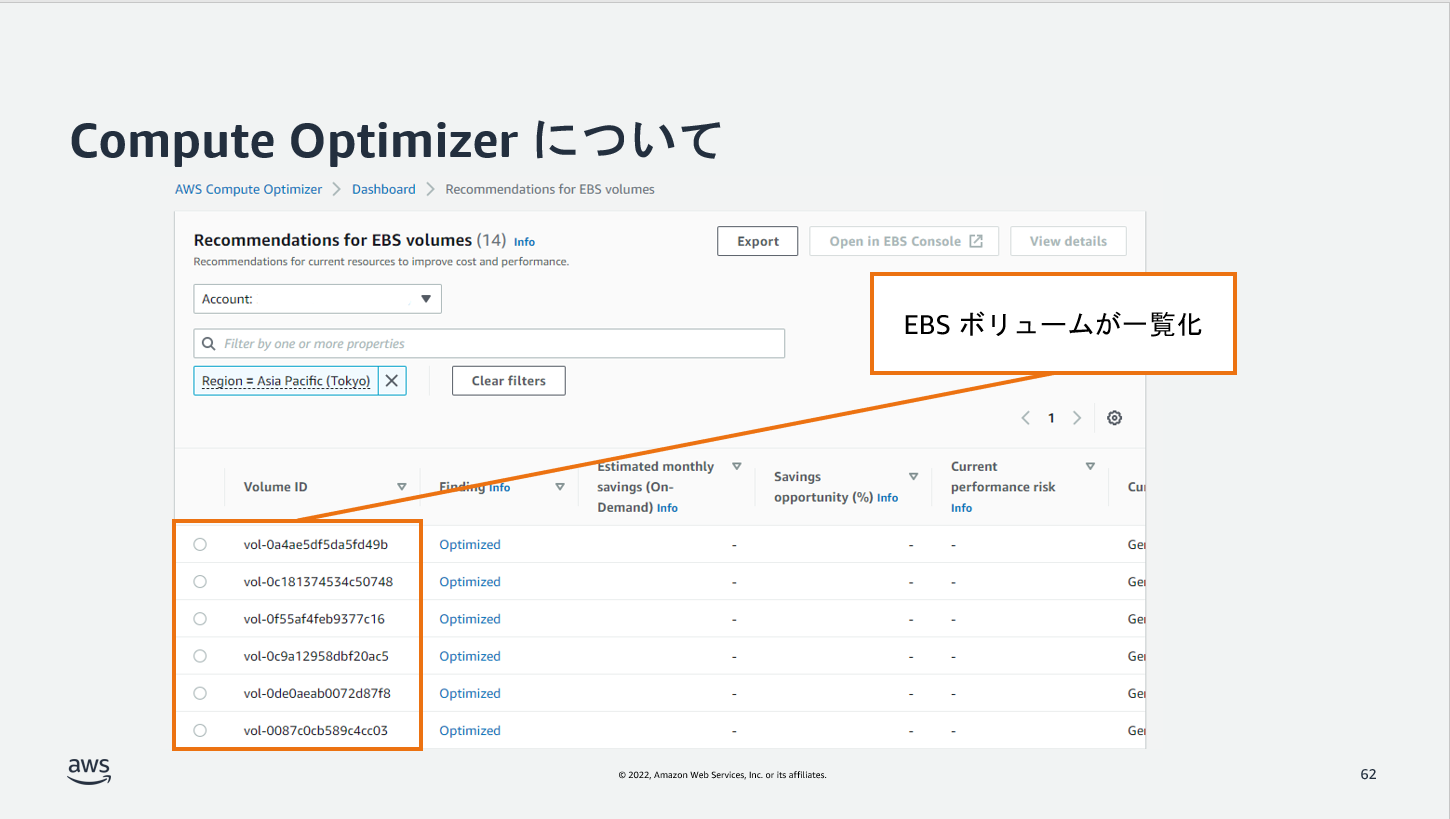Navigate to AWS Compute Optimizer breadcrumb

tap(248, 188)
